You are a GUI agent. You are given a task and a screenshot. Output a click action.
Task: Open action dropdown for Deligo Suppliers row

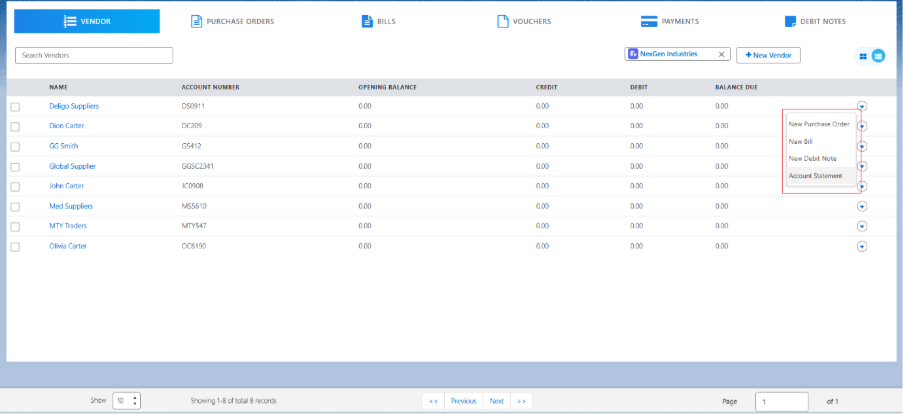pyautogui.click(x=862, y=106)
